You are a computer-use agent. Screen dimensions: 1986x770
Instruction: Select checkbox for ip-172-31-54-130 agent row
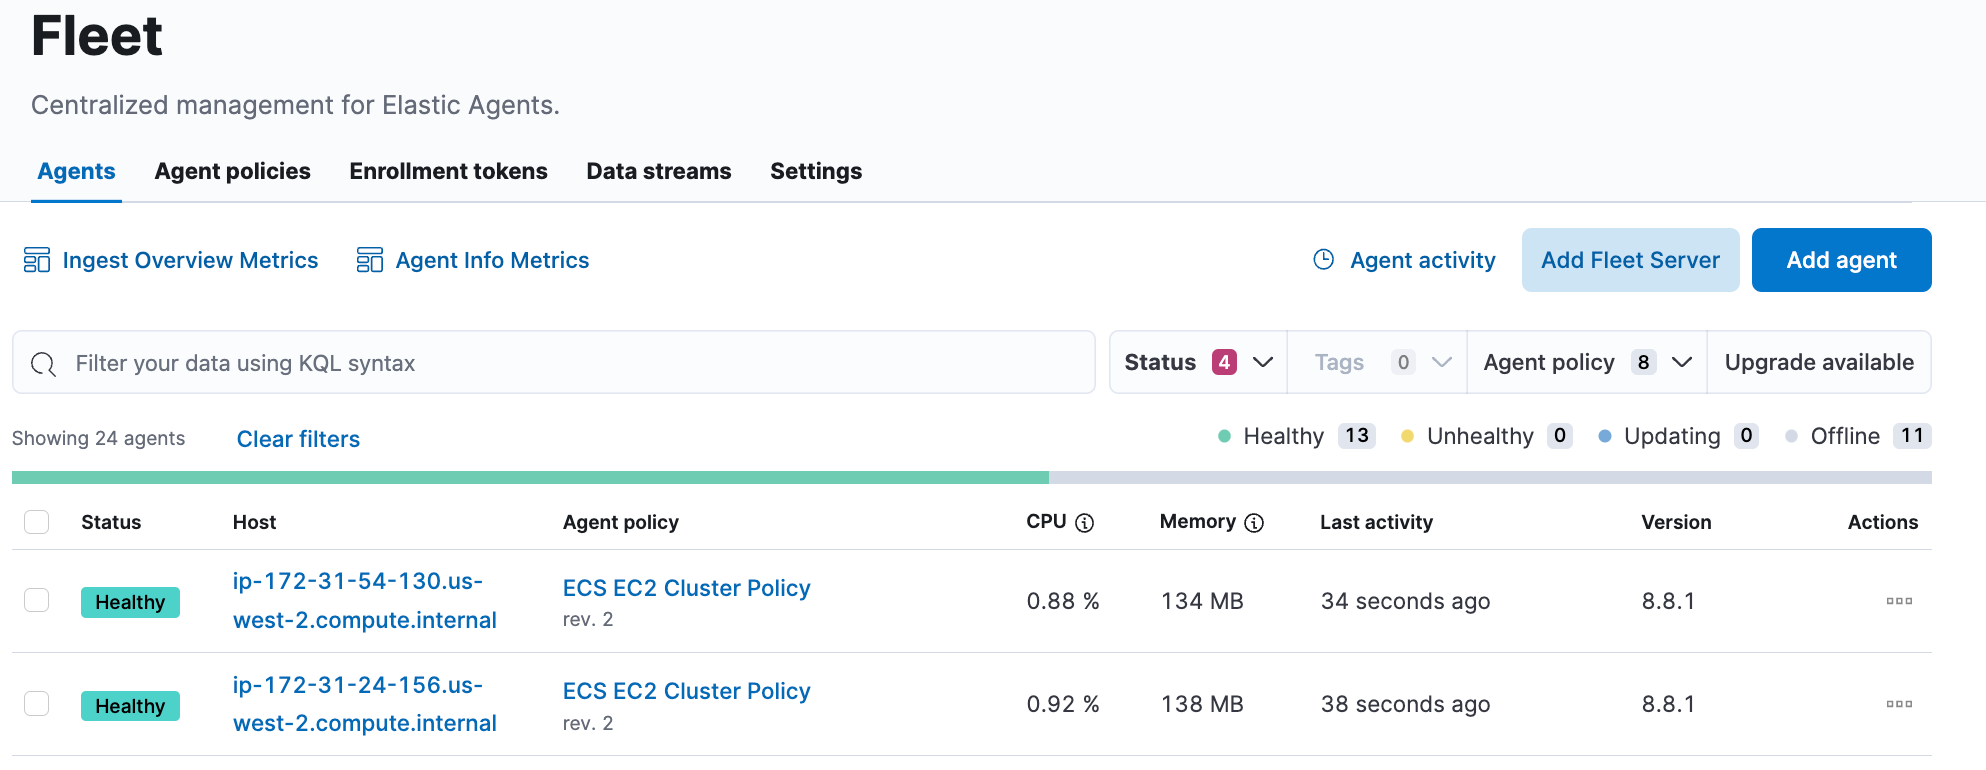click(x=37, y=600)
